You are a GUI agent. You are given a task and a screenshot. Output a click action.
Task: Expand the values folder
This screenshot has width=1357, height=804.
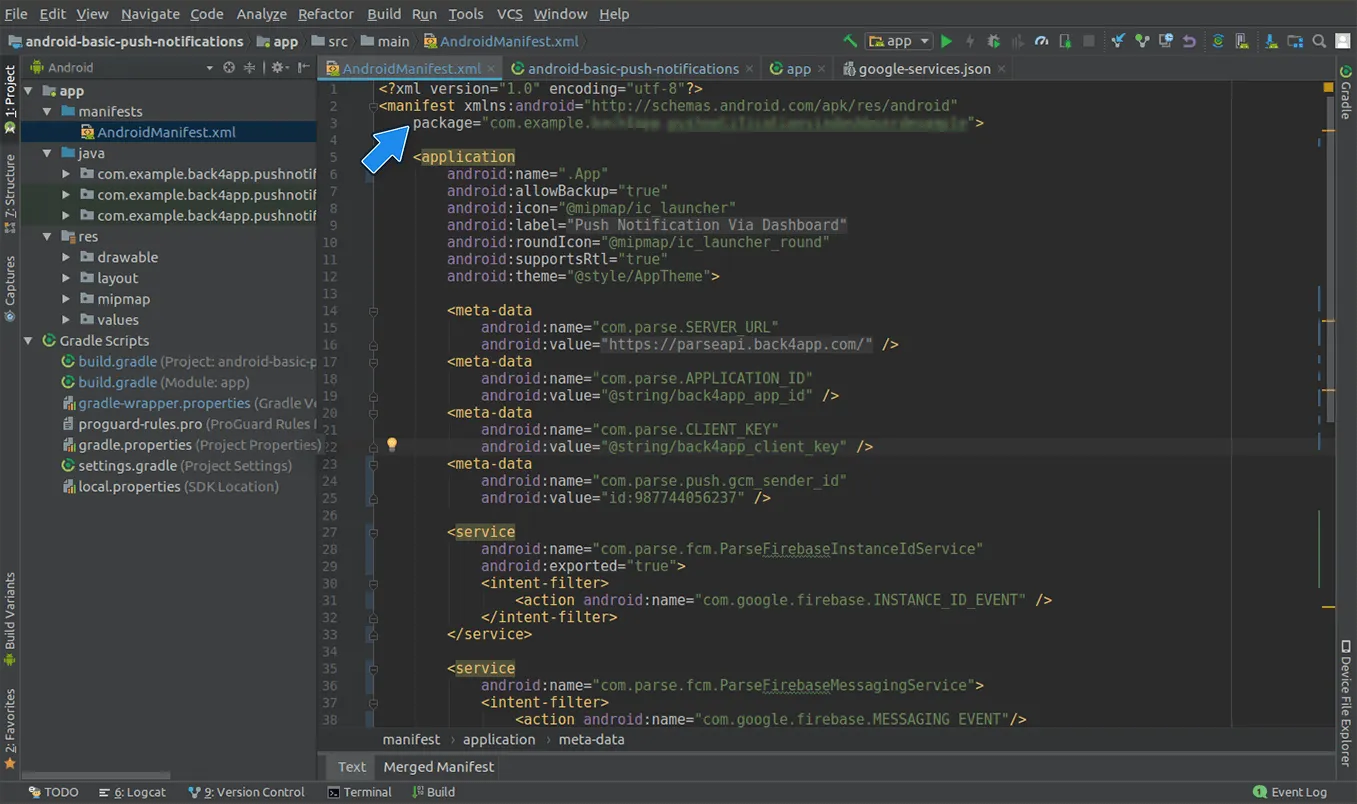coord(66,320)
